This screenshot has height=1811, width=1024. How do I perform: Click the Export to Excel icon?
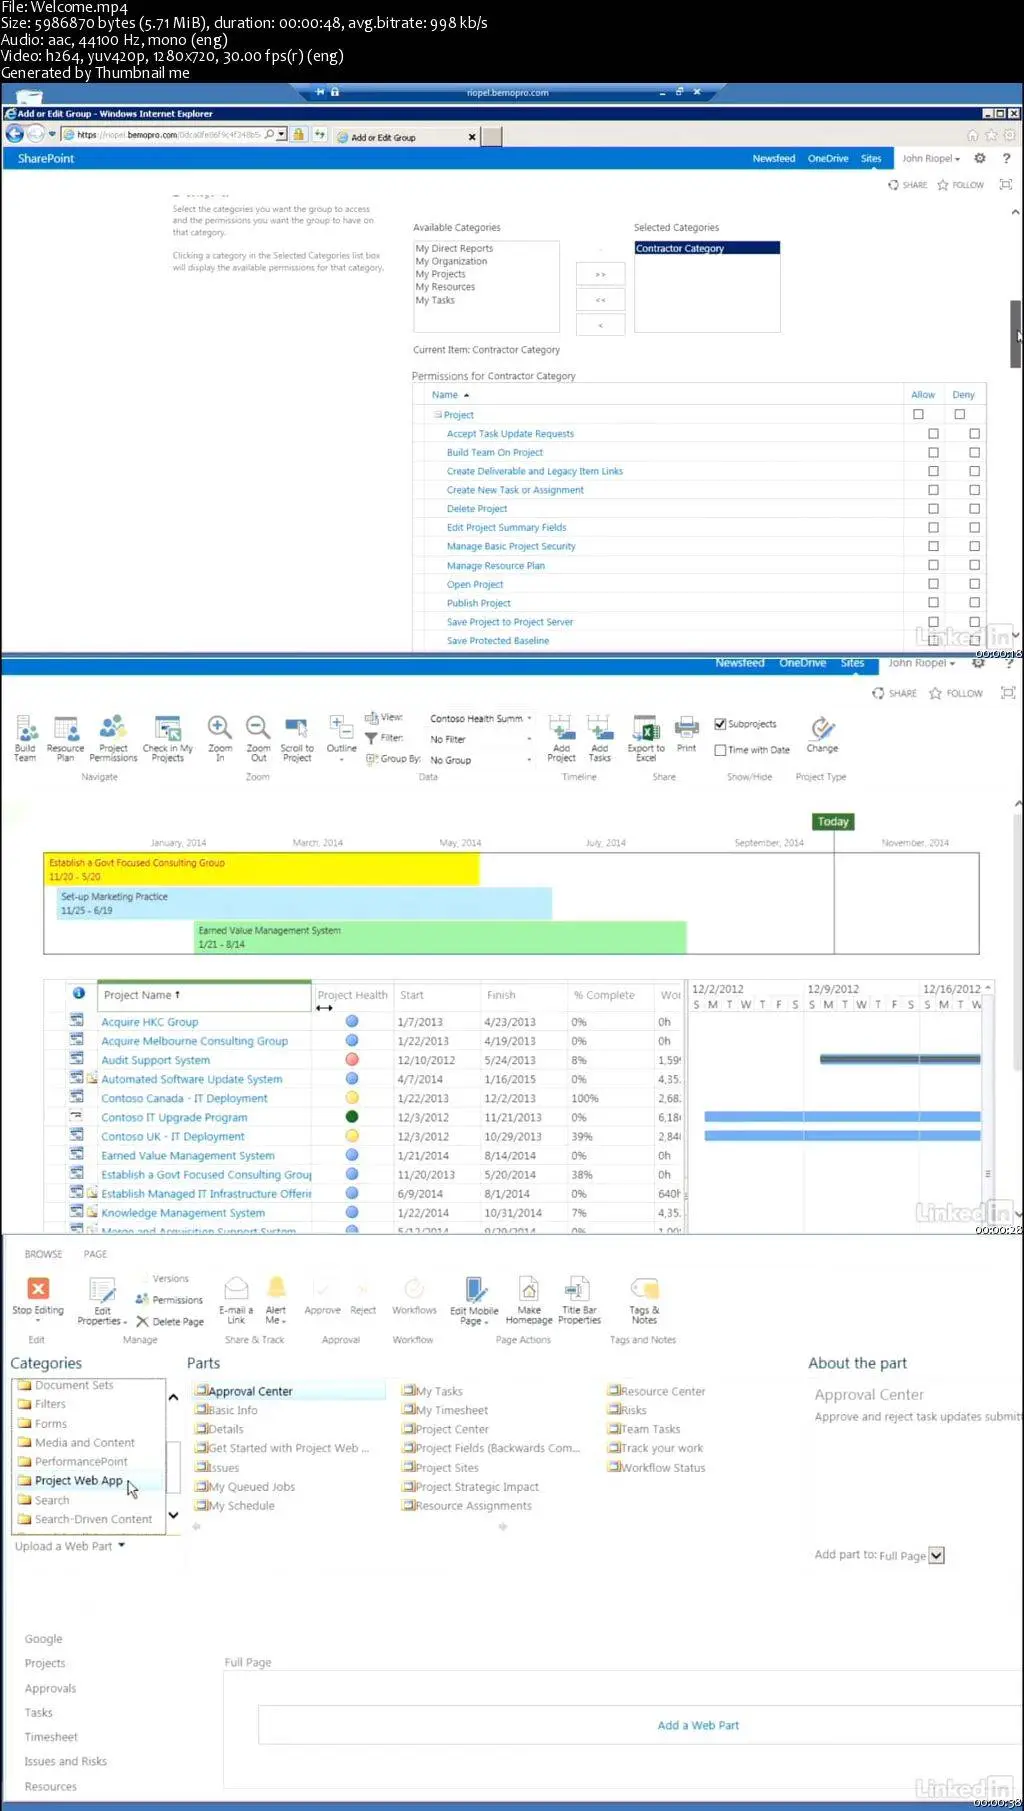pos(646,728)
